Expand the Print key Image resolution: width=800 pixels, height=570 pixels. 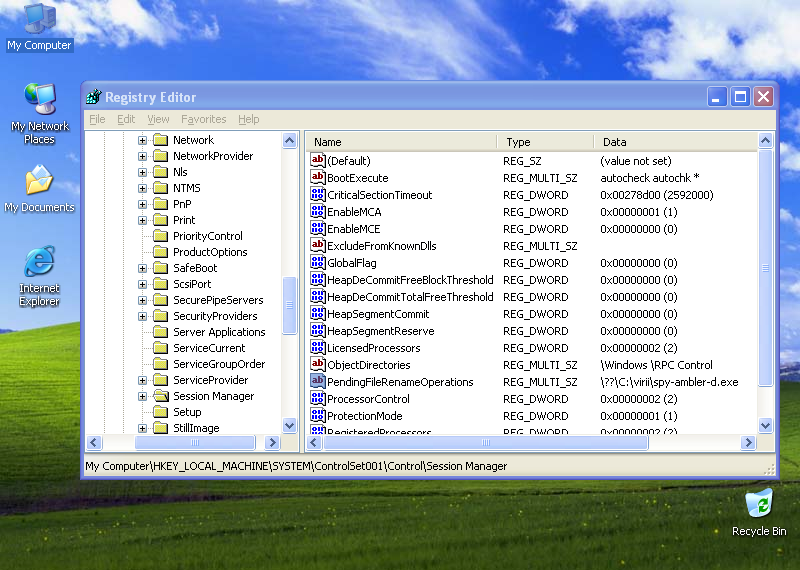point(142,220)
